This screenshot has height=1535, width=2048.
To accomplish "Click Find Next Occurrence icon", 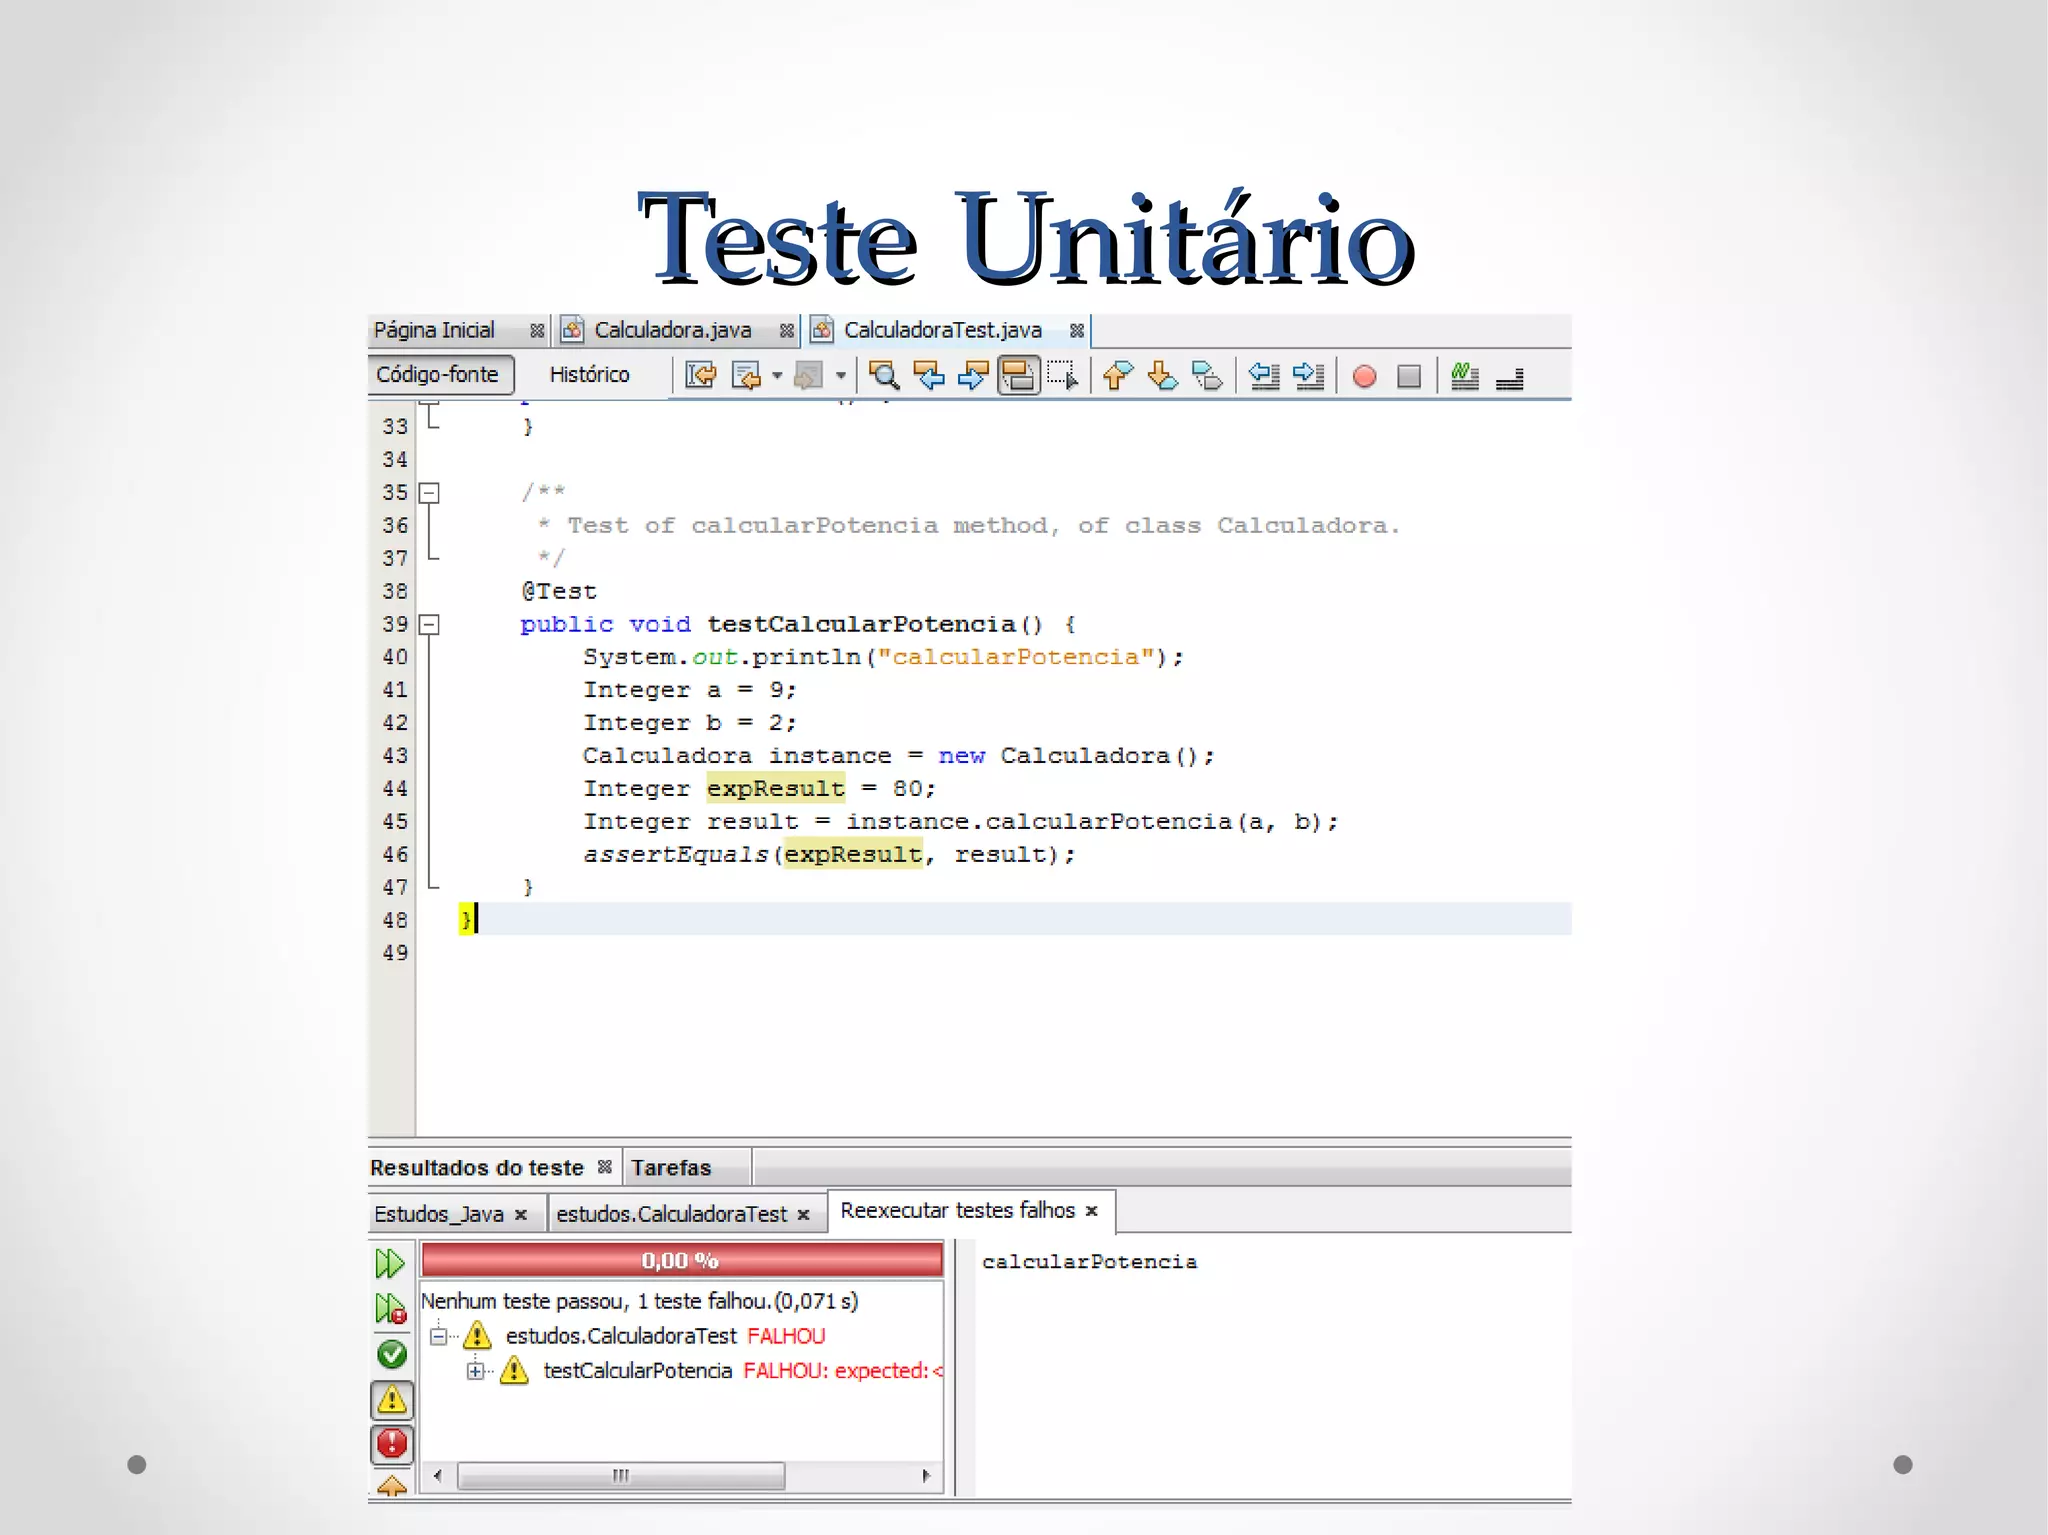I will click(x=973, y=376).
